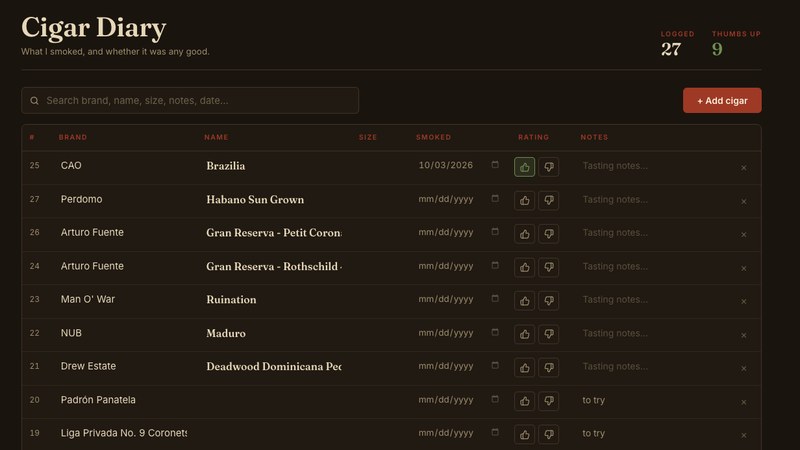Remove Arturo Fuente Petit Corona entry
Viewport: 800px width, 450px height.
743,235
